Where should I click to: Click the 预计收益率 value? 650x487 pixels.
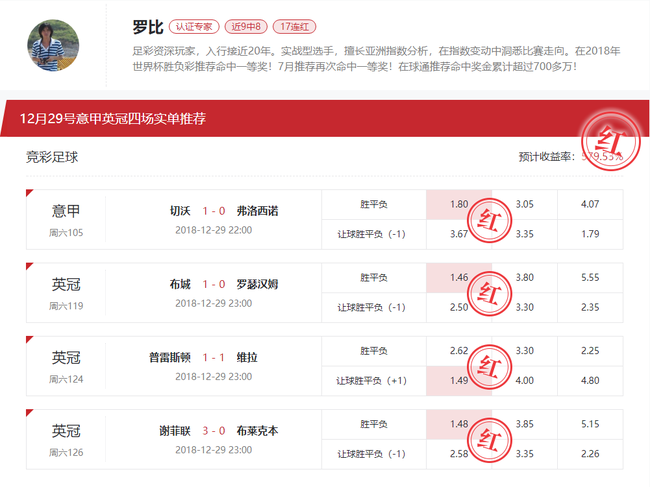pos(602,157)
